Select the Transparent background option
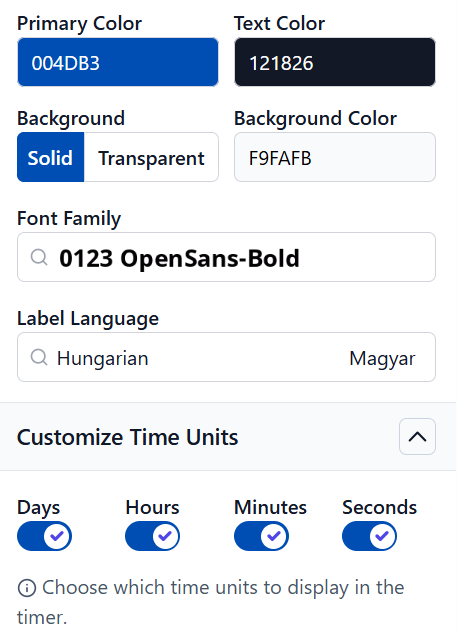This screenshot has width=457, height=630. [x=151, y=158]
